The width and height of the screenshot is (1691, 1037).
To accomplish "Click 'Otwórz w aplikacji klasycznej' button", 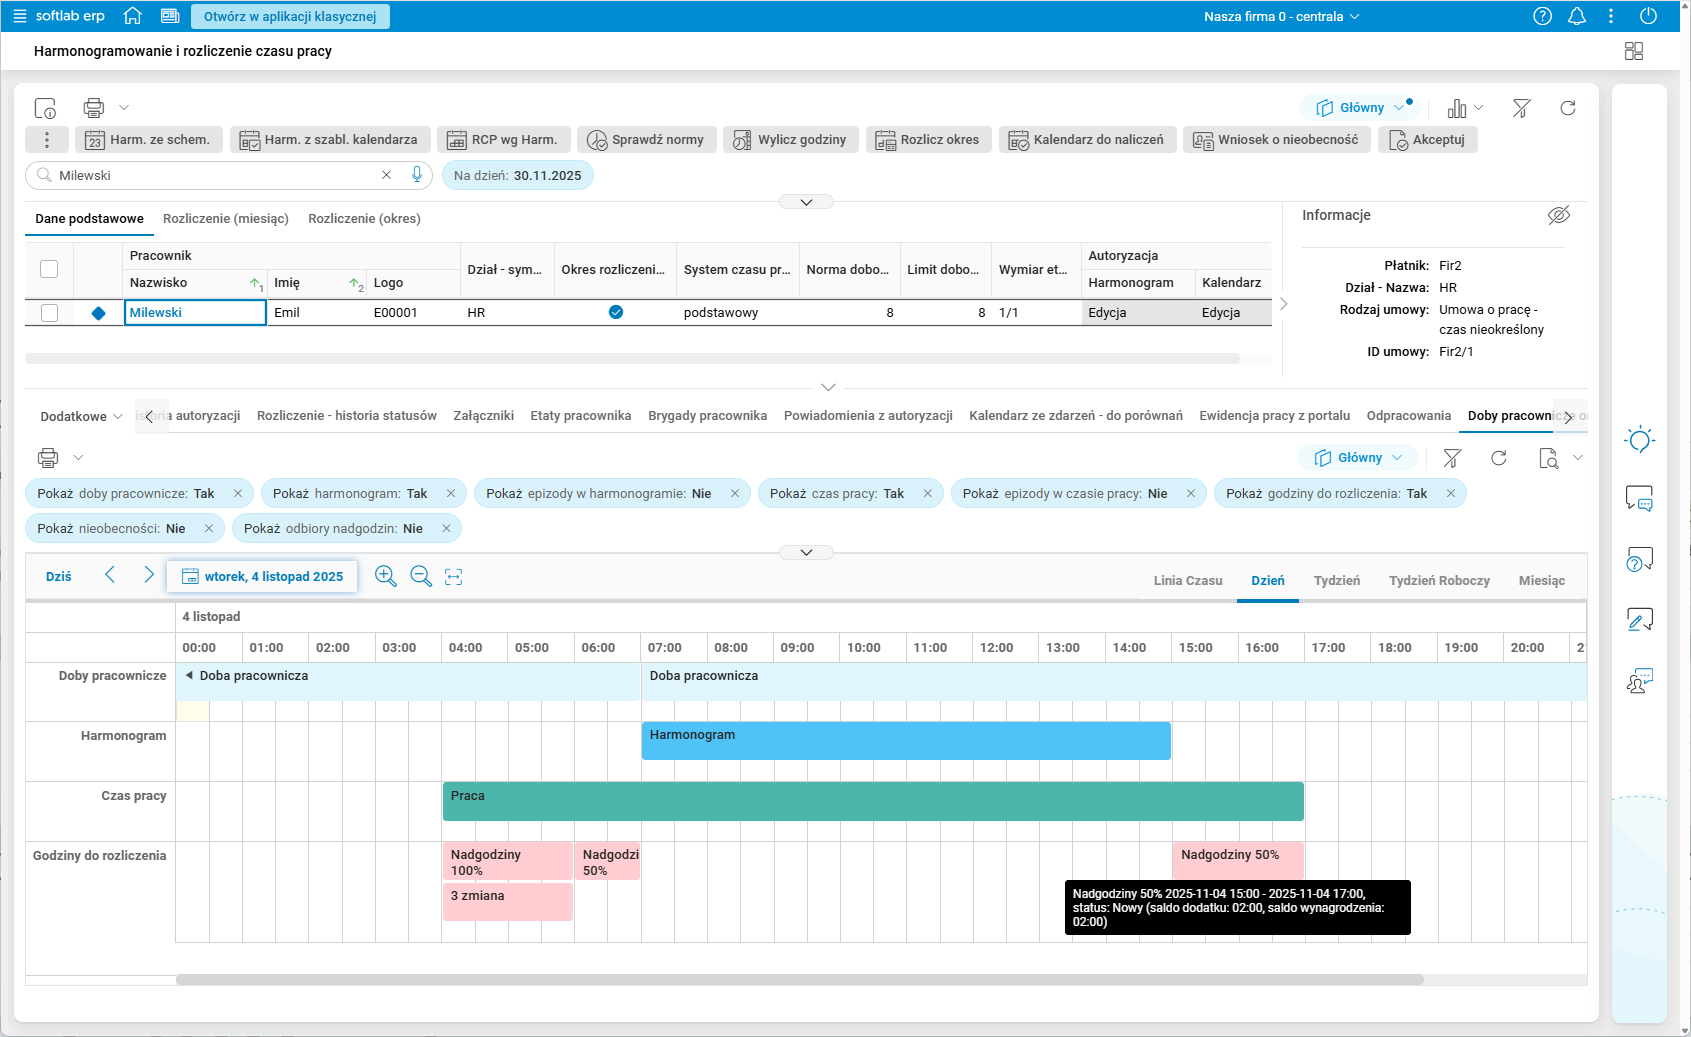I will click(x=290, y=16).
